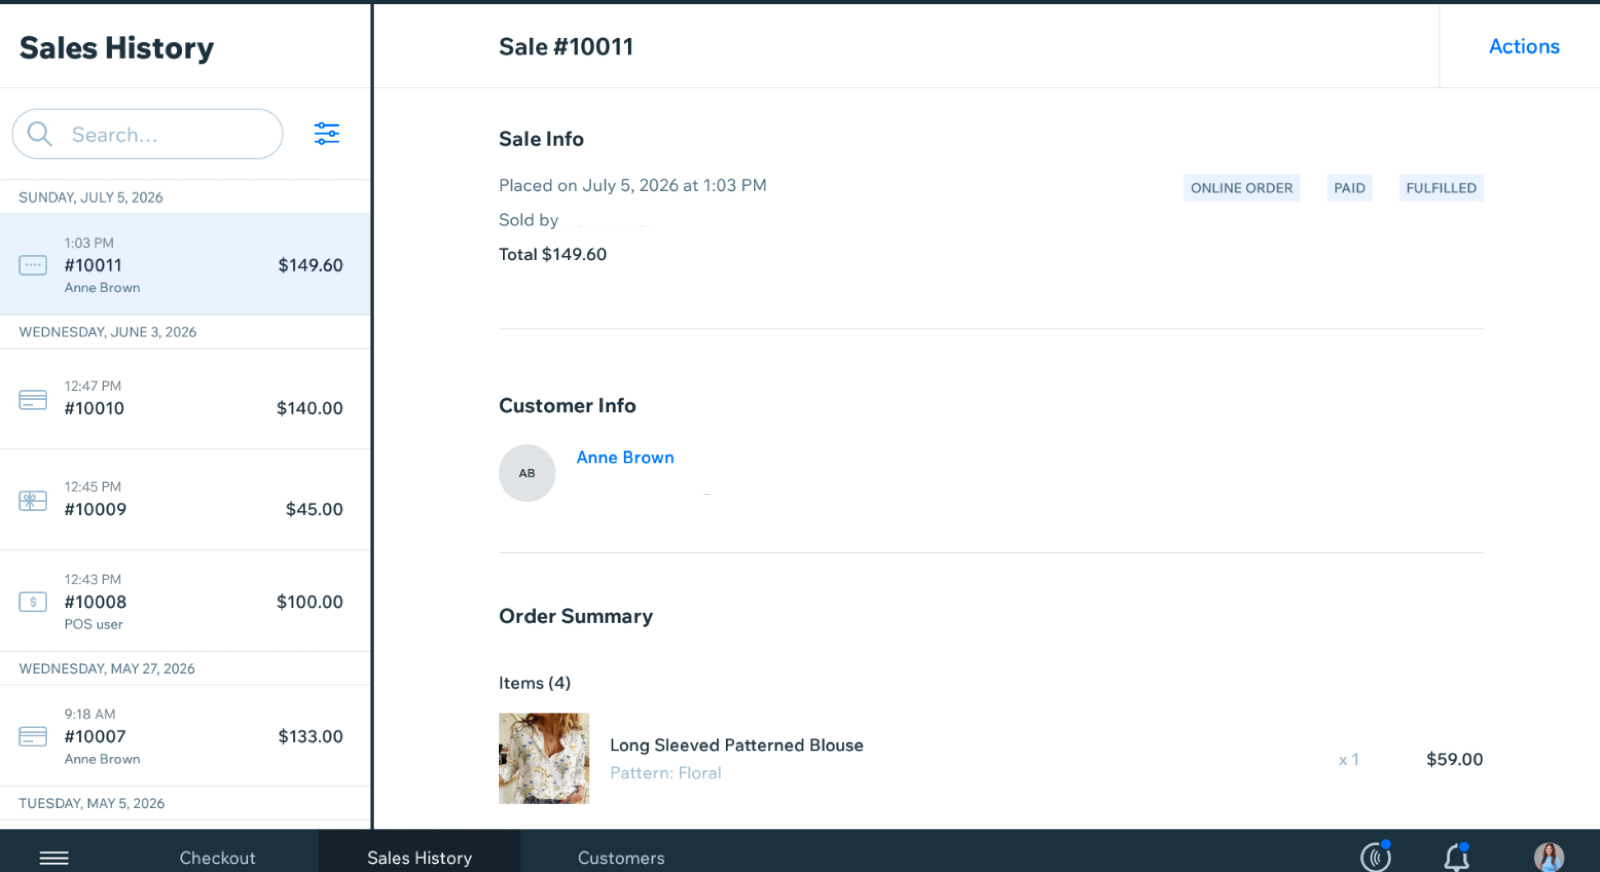
Task: Click the credit card icon for sale #10010
Action: click(x=33, y=400)
